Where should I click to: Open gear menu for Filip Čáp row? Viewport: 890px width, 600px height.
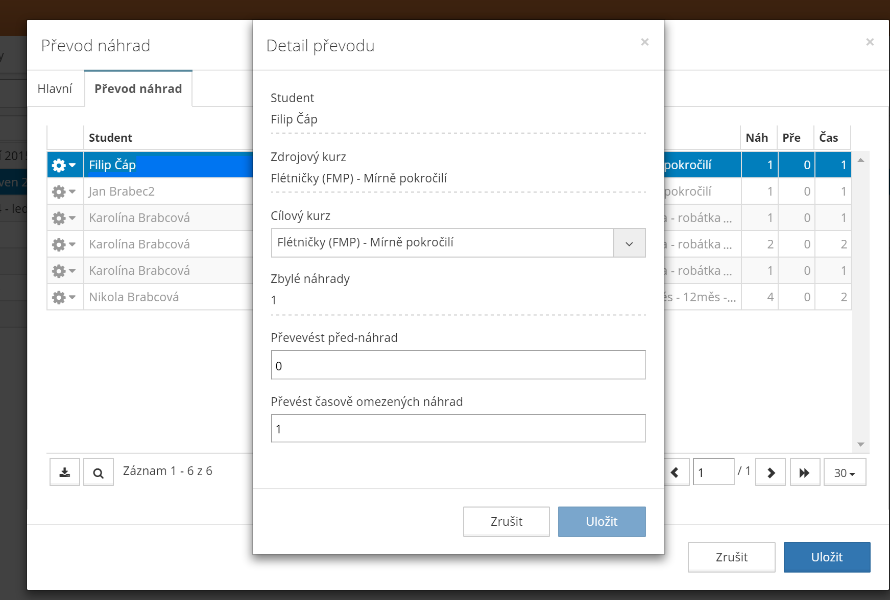point(64,165)
